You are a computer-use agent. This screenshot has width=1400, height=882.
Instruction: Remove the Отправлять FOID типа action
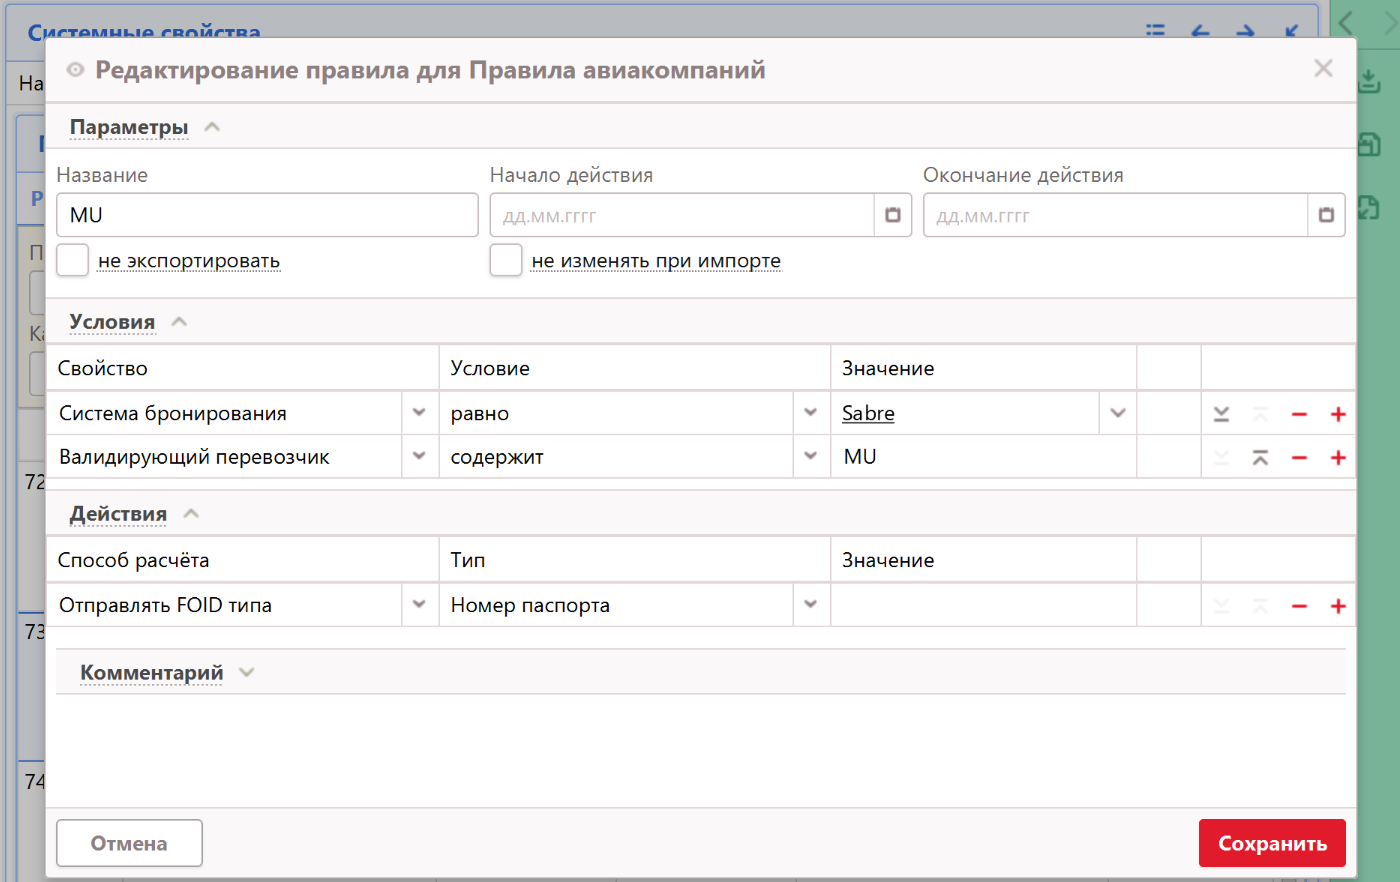pos(1299,606)
